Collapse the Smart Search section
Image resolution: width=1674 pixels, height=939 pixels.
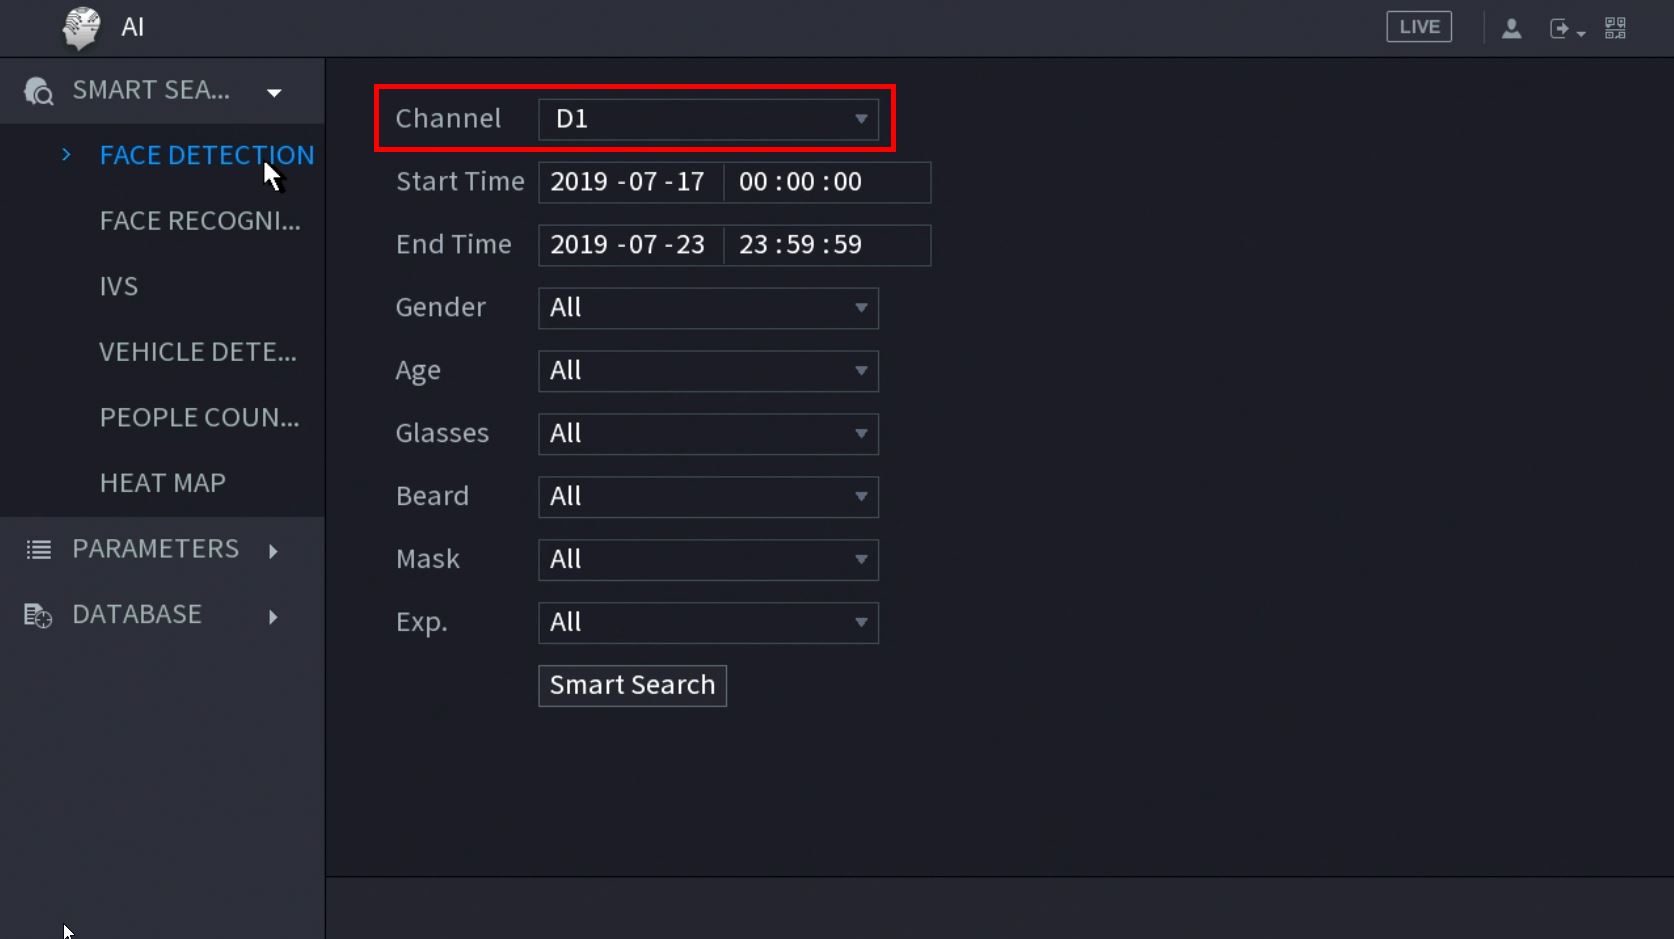coord(274,93)
